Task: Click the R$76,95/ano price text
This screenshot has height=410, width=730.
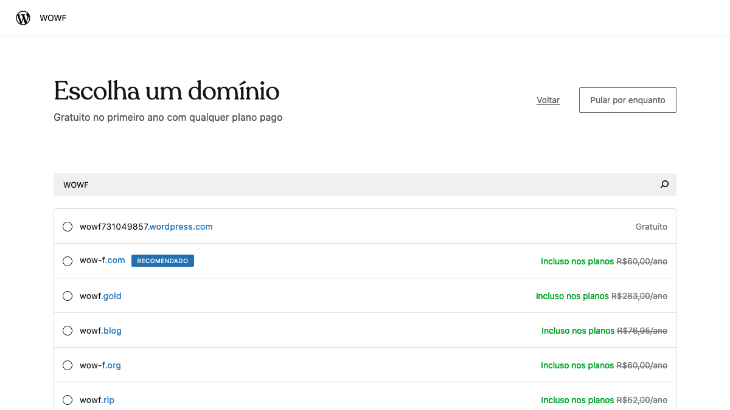Action: point(642,331)
